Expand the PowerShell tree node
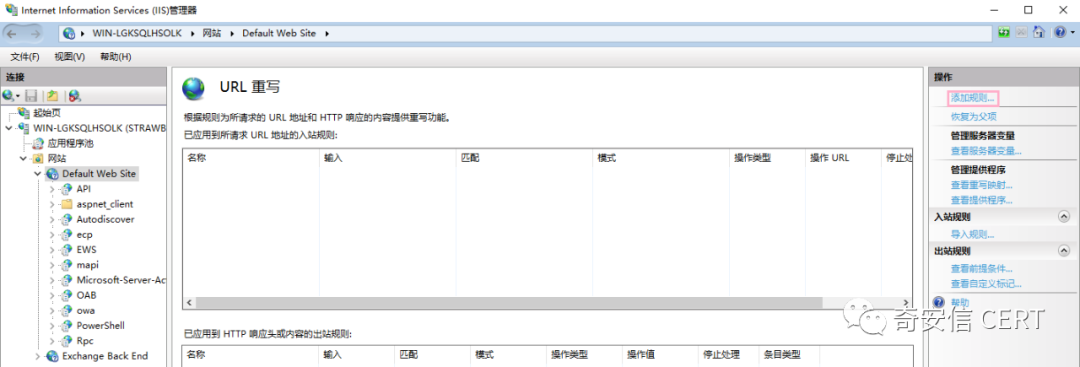This screenshot has width=1080, height=367. point(52,325)
